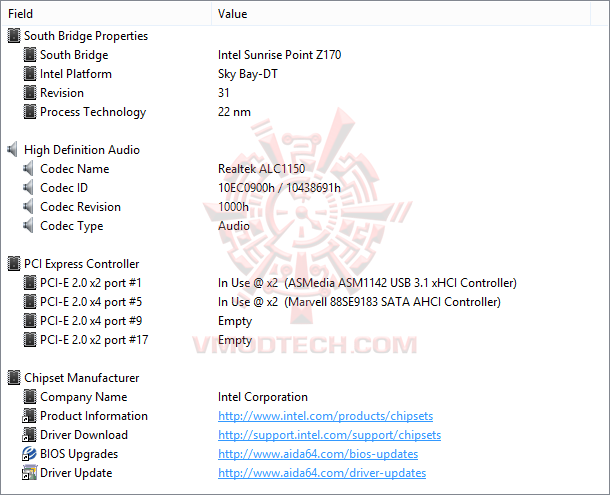The width and height of the screenshot is (610, 495).
Task: Click the Driver Download link icon
Action: (29, 435)
